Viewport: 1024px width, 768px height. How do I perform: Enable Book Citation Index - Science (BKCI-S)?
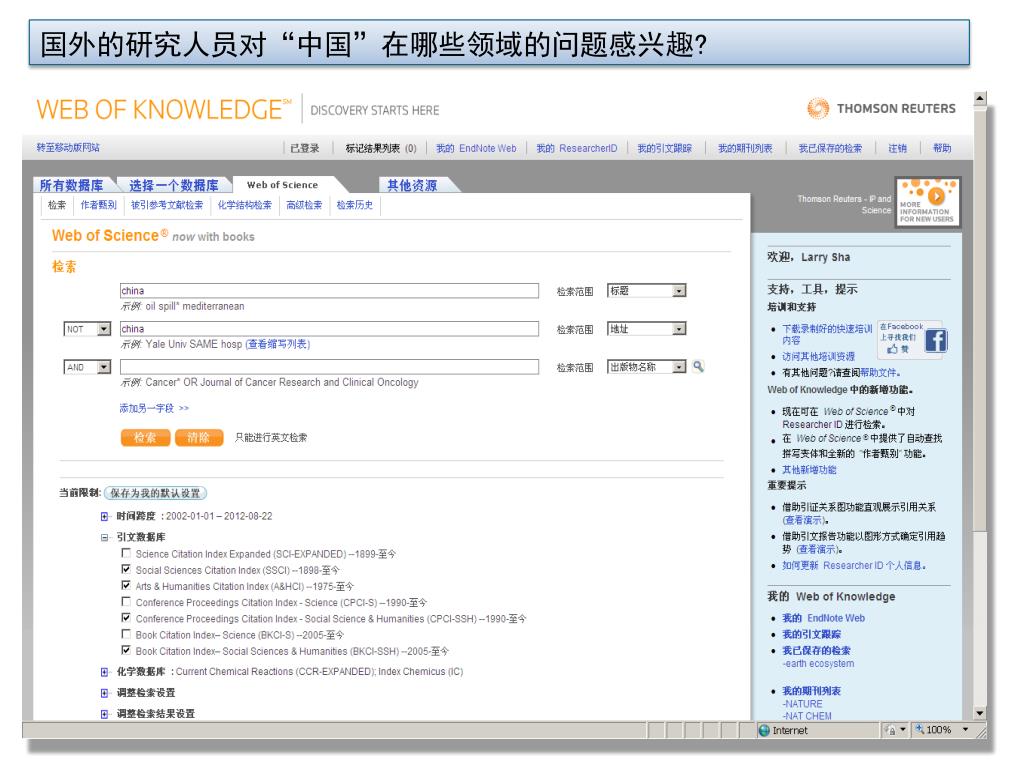pos(126,634)
